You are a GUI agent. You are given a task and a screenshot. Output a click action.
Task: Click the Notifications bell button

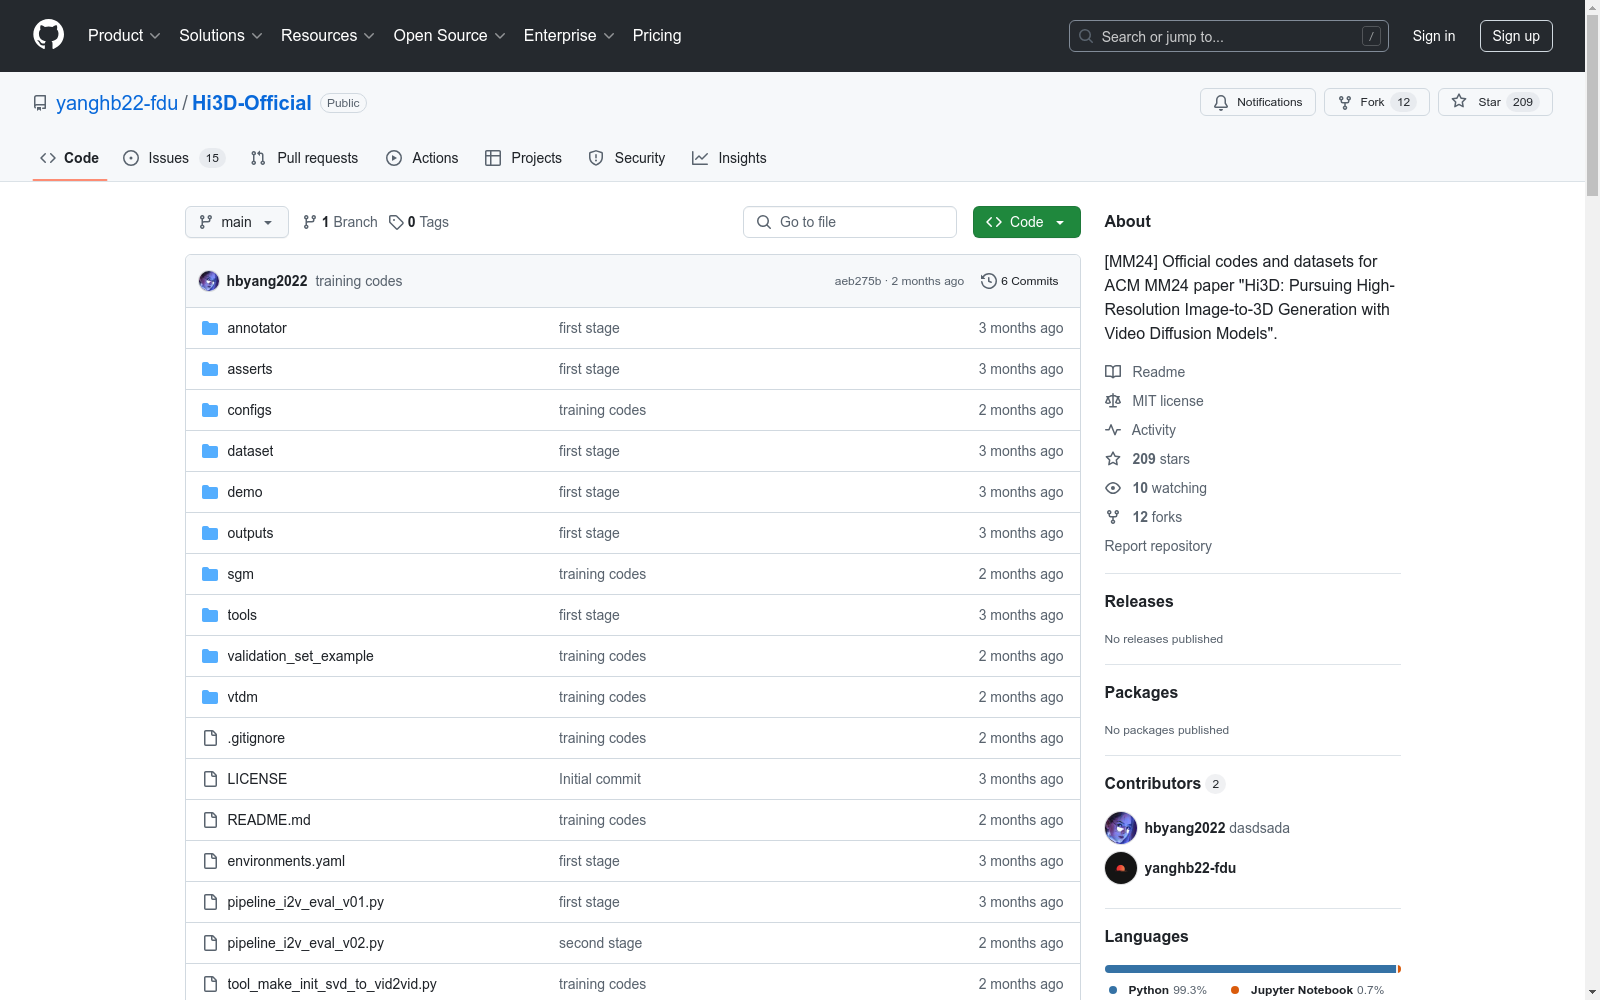point(1258,102)
